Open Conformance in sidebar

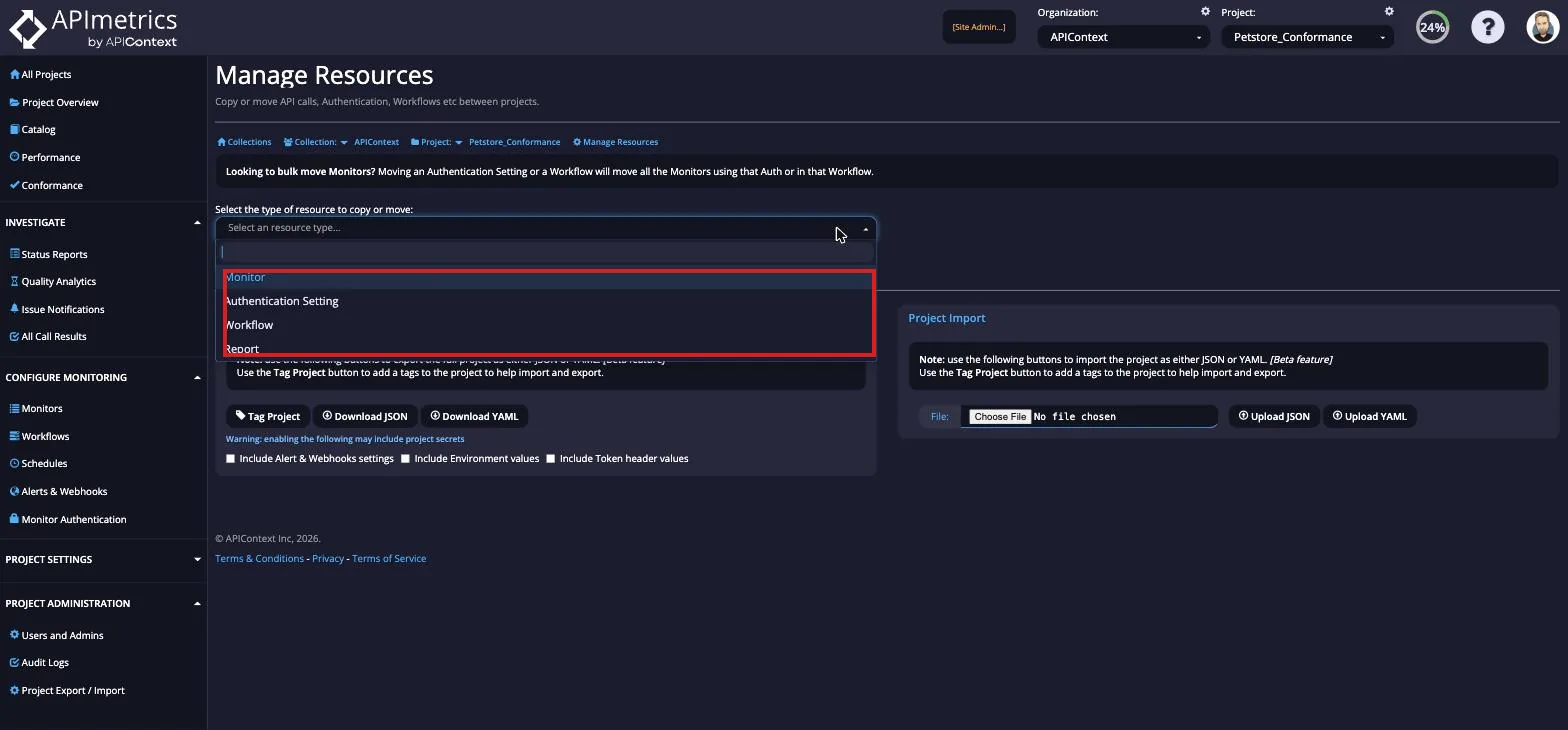[x=46, y=185]
